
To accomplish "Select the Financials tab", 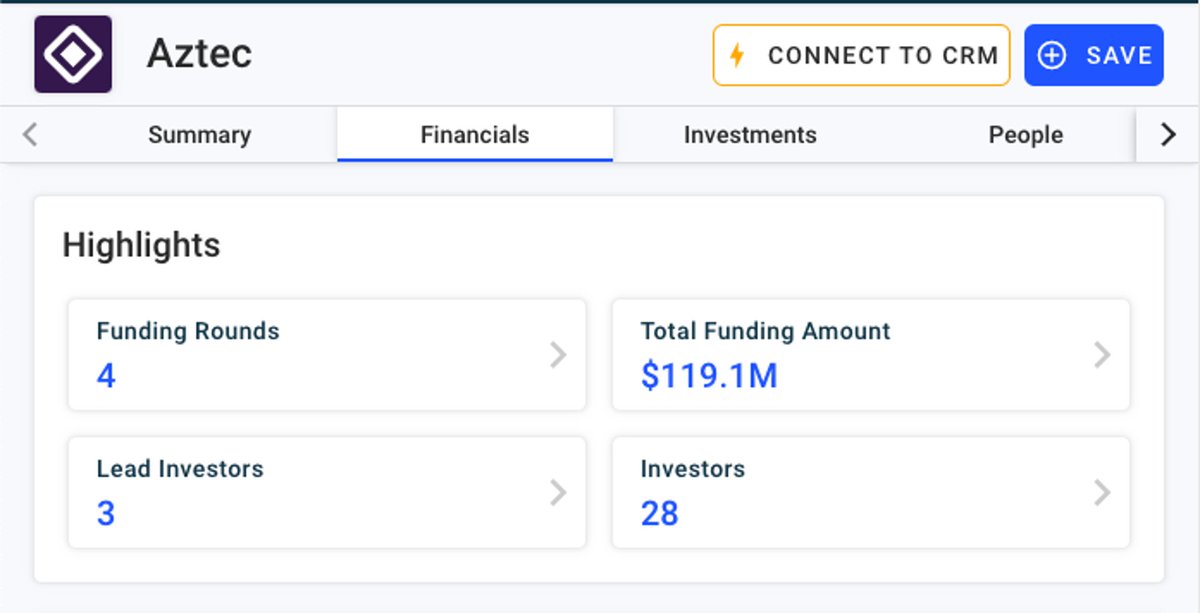I will [475, 135].
